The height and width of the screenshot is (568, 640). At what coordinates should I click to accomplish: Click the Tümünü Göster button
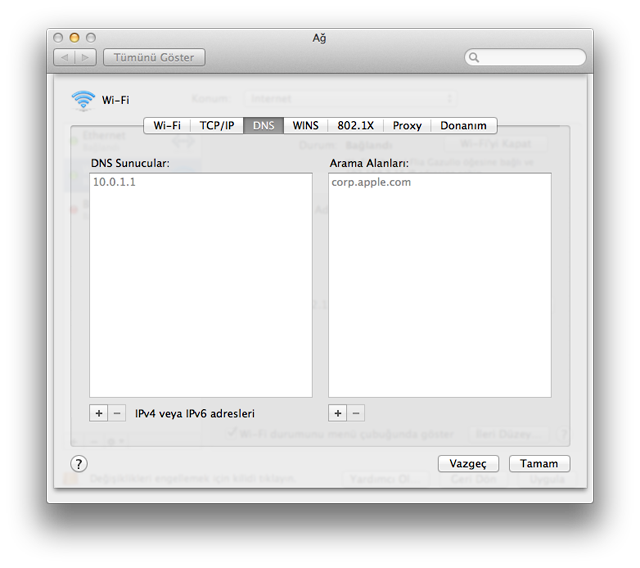154,58
